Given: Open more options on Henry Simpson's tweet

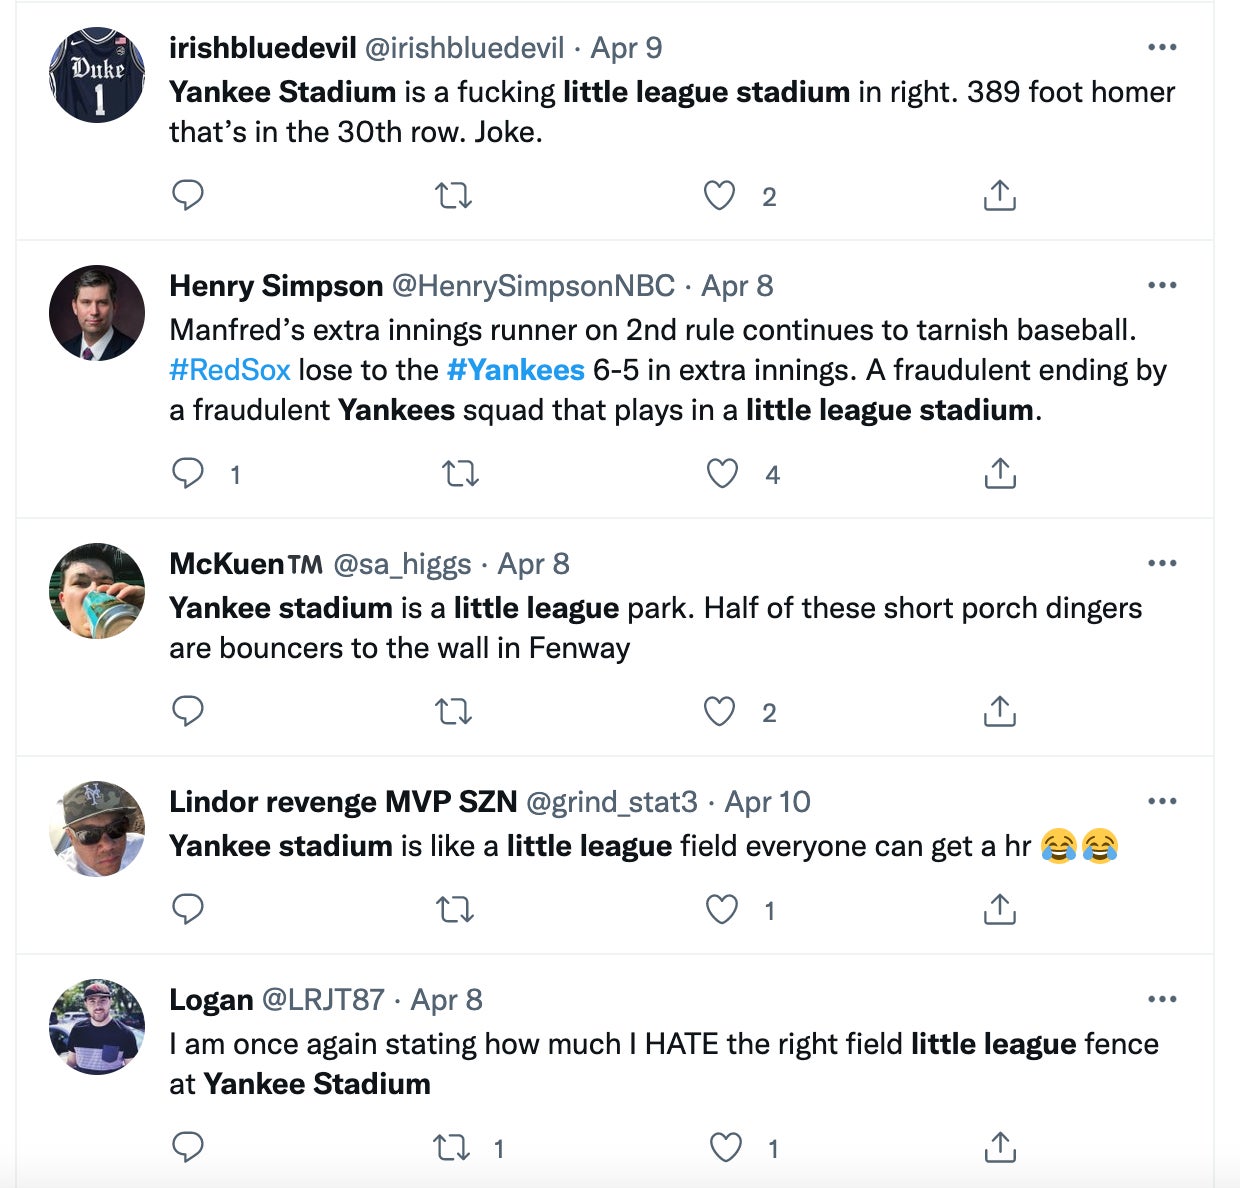Looking at the screenshot, I should (x=1162, y=285).
